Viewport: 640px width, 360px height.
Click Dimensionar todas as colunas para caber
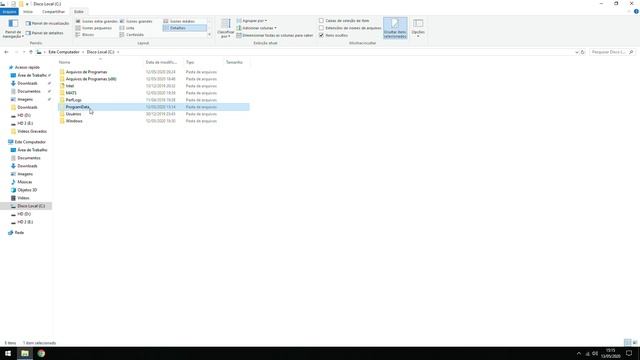pyautogui.click(x=275, y=36)
